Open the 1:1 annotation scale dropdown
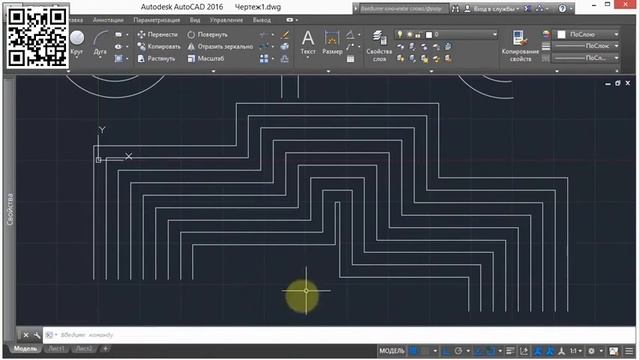The height and width of the screenshot is (360, 640). [x=576, y=351]
